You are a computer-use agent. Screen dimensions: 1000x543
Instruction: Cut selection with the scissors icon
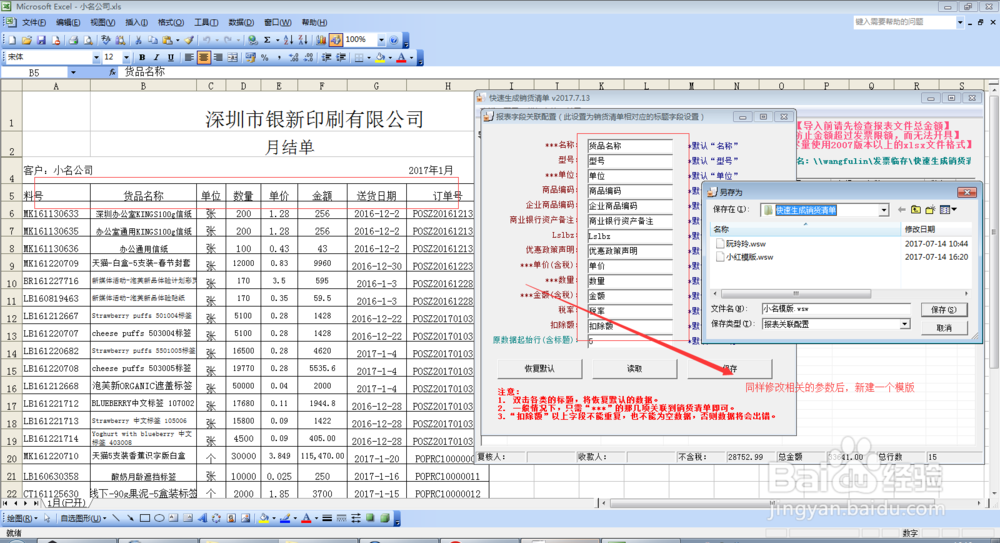click(x=138, y=40)
